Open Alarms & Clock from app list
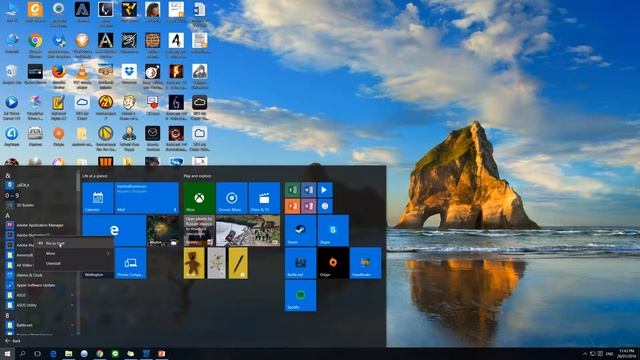 pyautogui.click(x=40, y=275)
